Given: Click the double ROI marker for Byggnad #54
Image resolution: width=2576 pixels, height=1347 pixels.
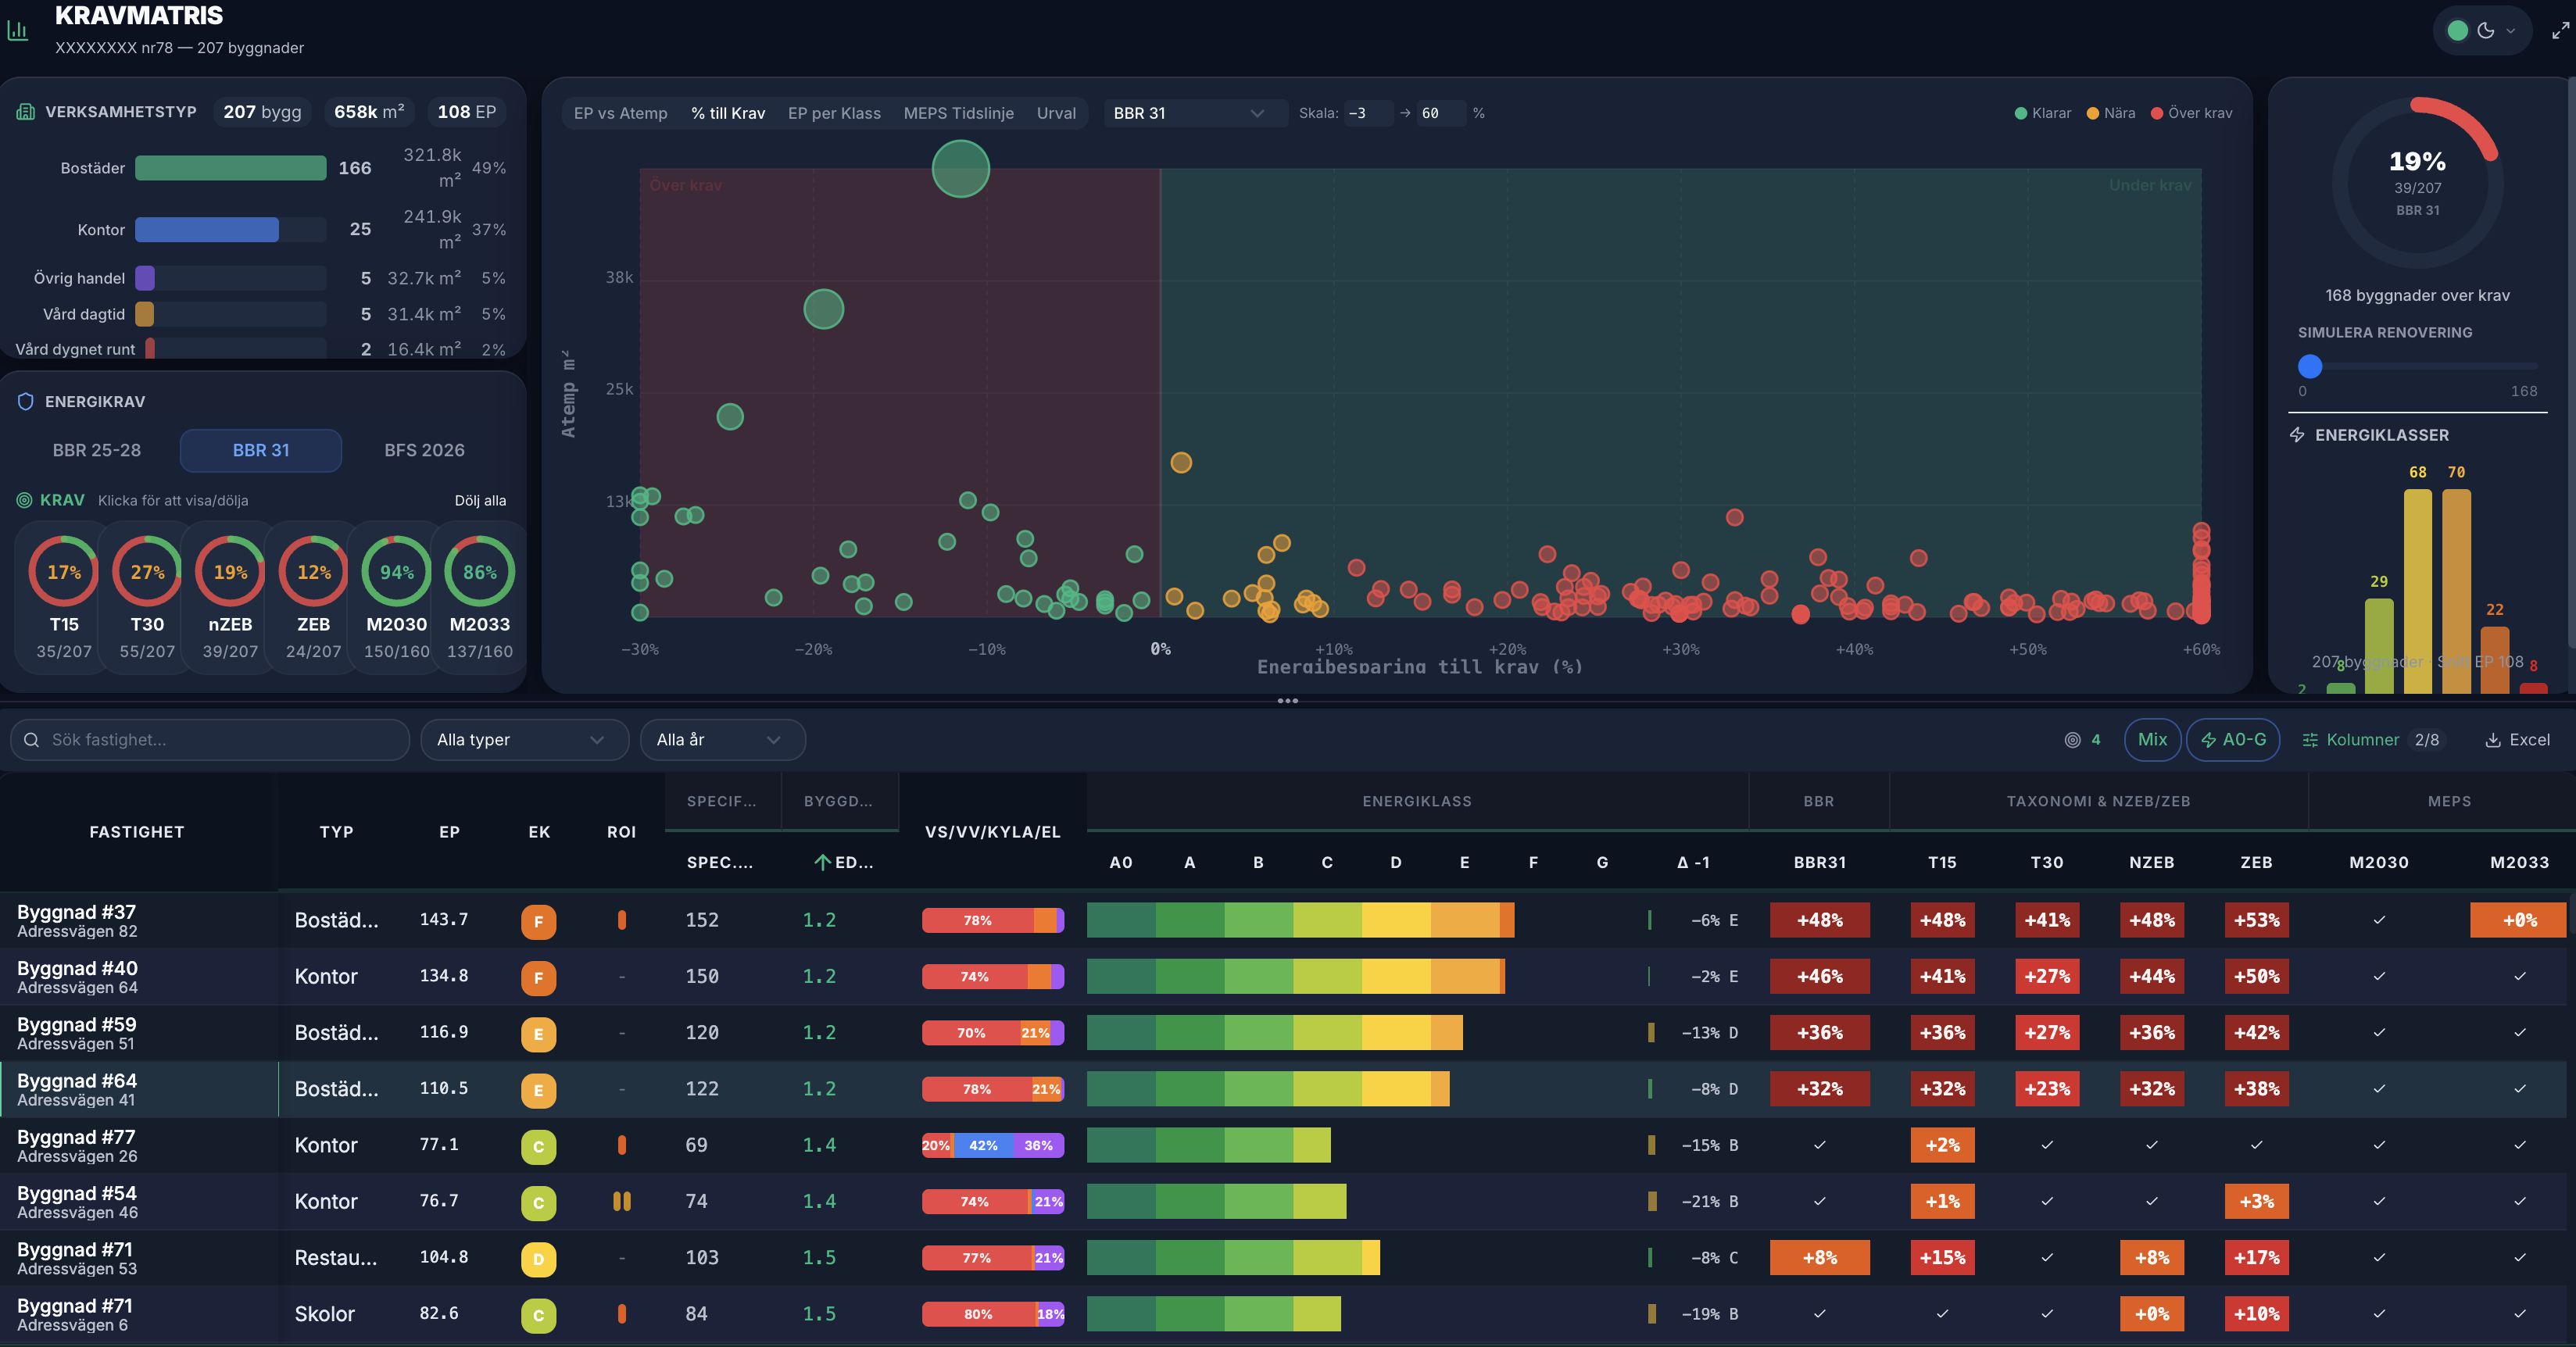Looking at the screenshot, I should (622, 1201).
